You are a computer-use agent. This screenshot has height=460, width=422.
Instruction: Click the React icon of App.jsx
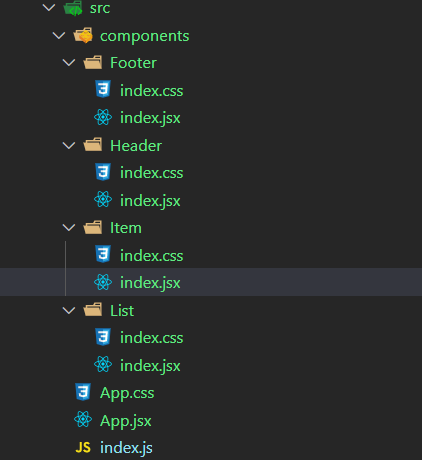click(x=83, y=419)
